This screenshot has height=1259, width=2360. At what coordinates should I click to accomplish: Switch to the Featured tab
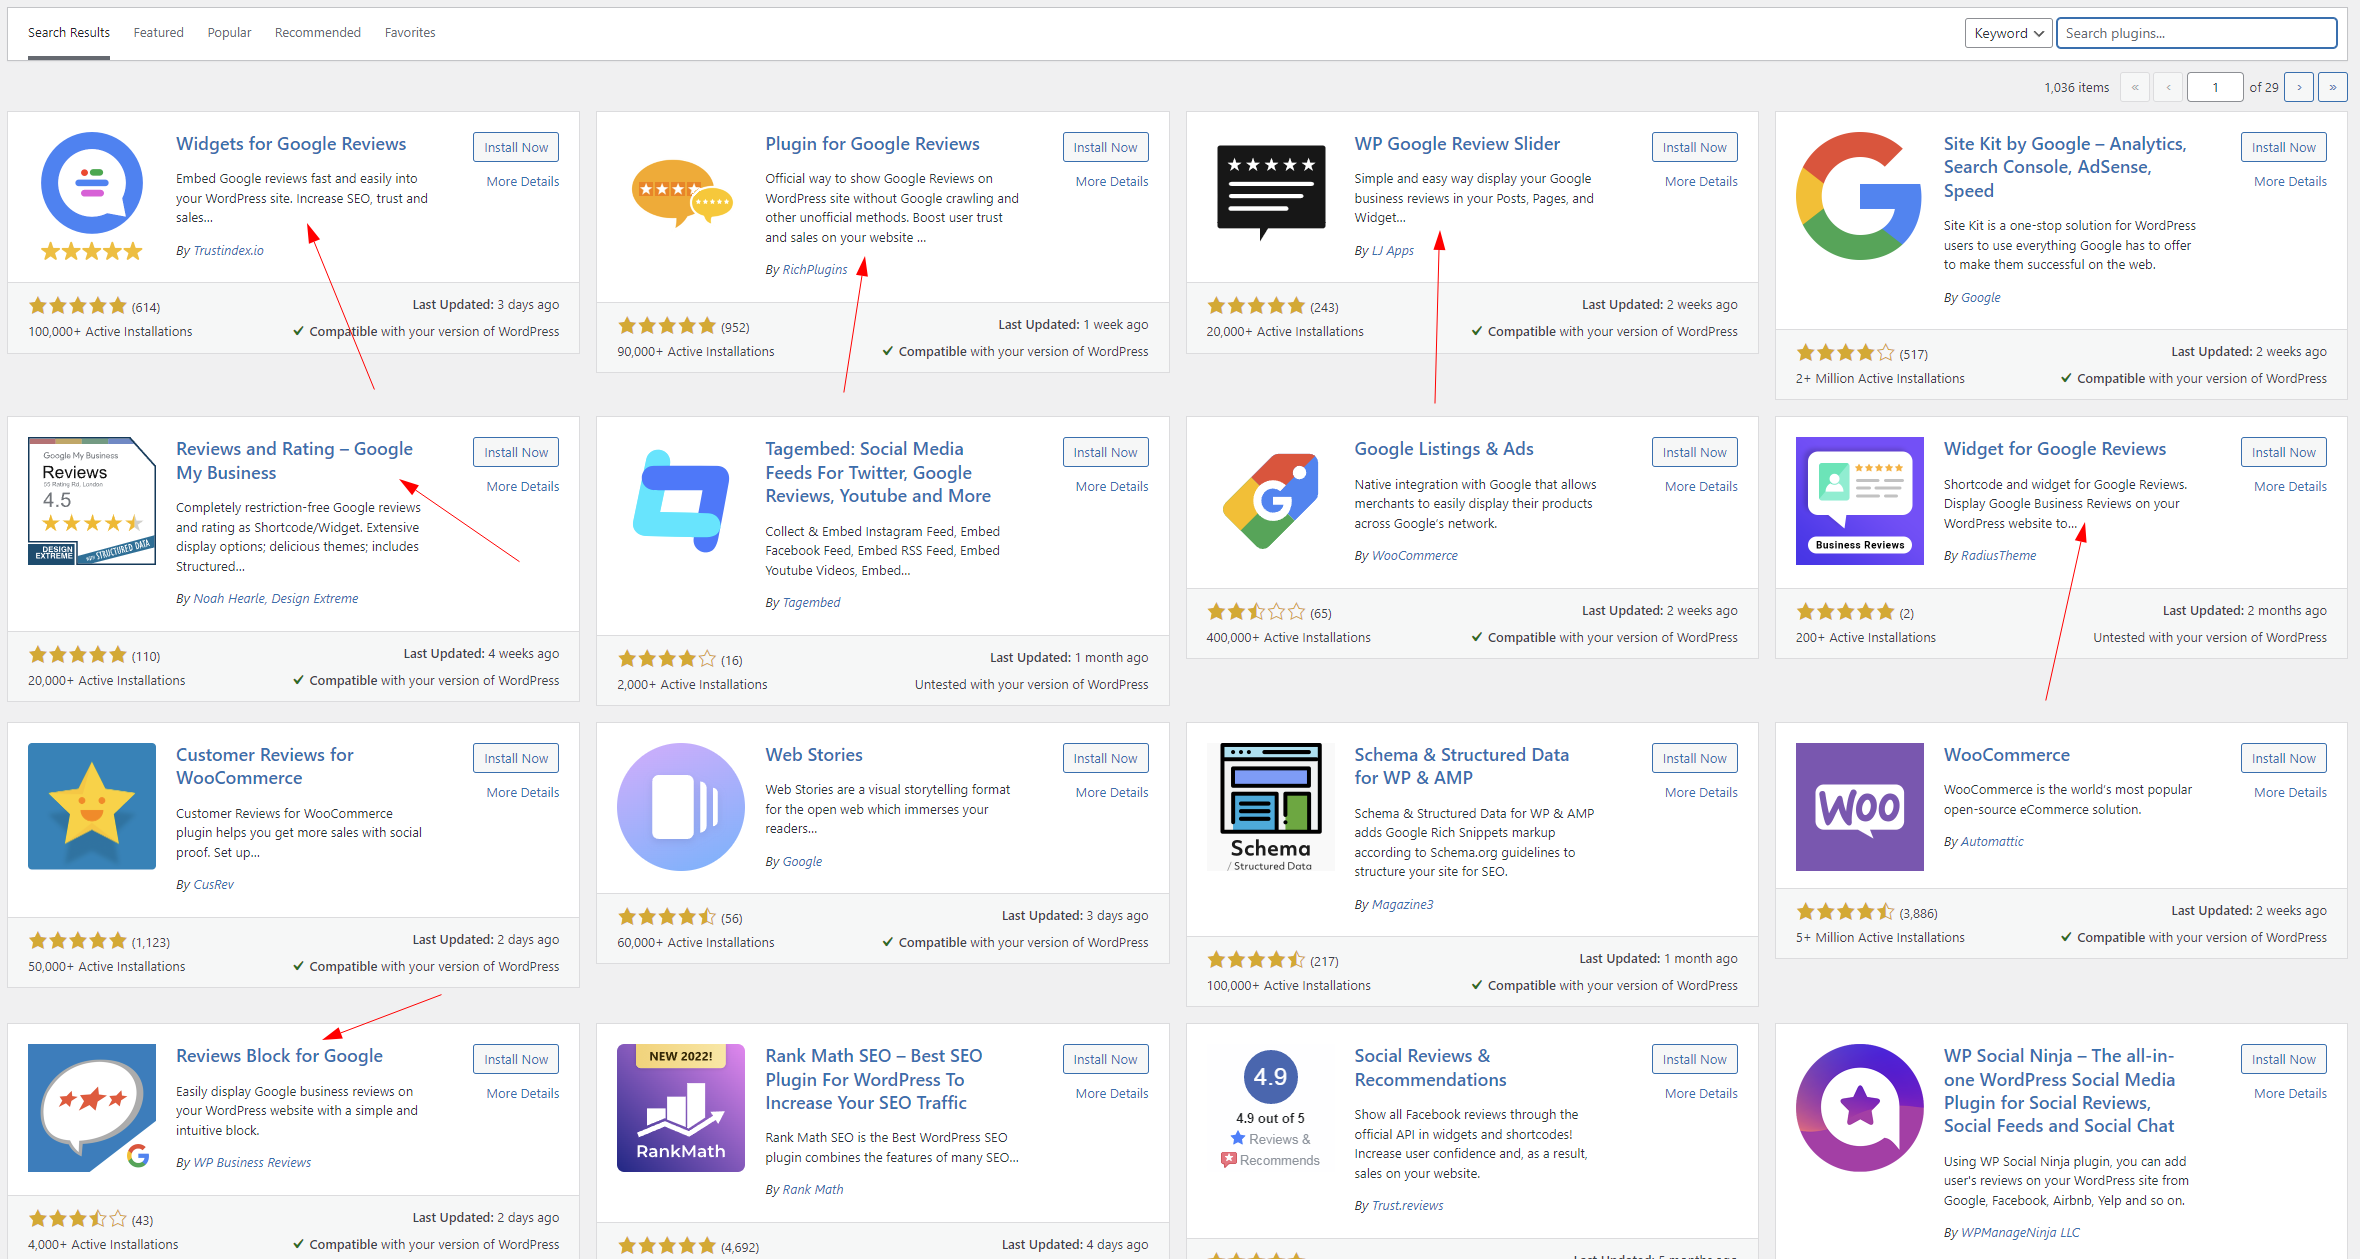pyautogui.click(x=159, y=33)
